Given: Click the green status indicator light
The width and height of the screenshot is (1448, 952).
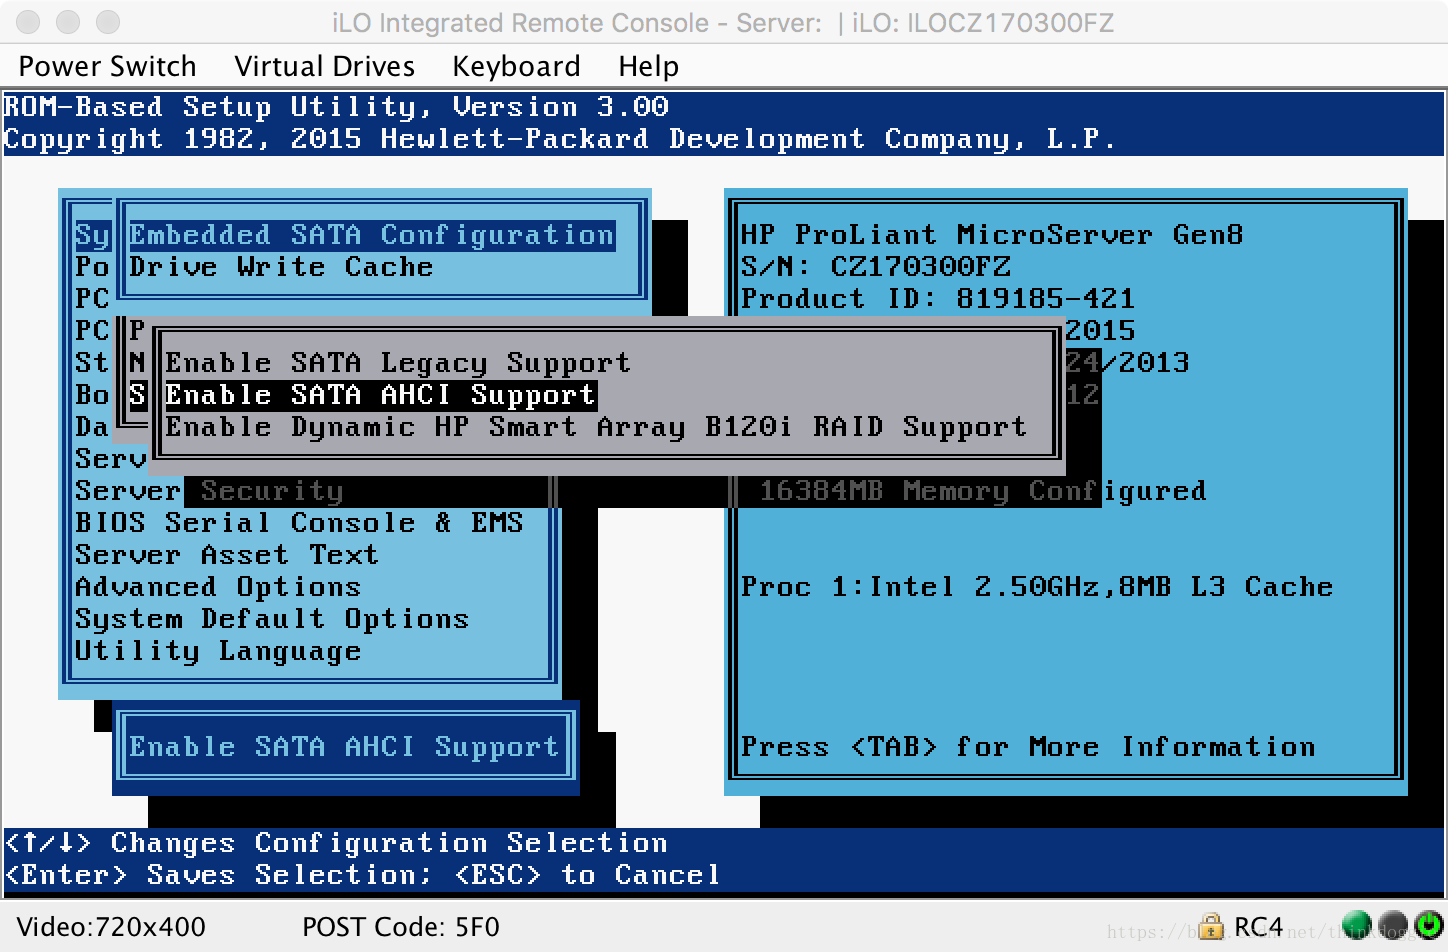Looking at the screenshot, I should coord(1357,926).
